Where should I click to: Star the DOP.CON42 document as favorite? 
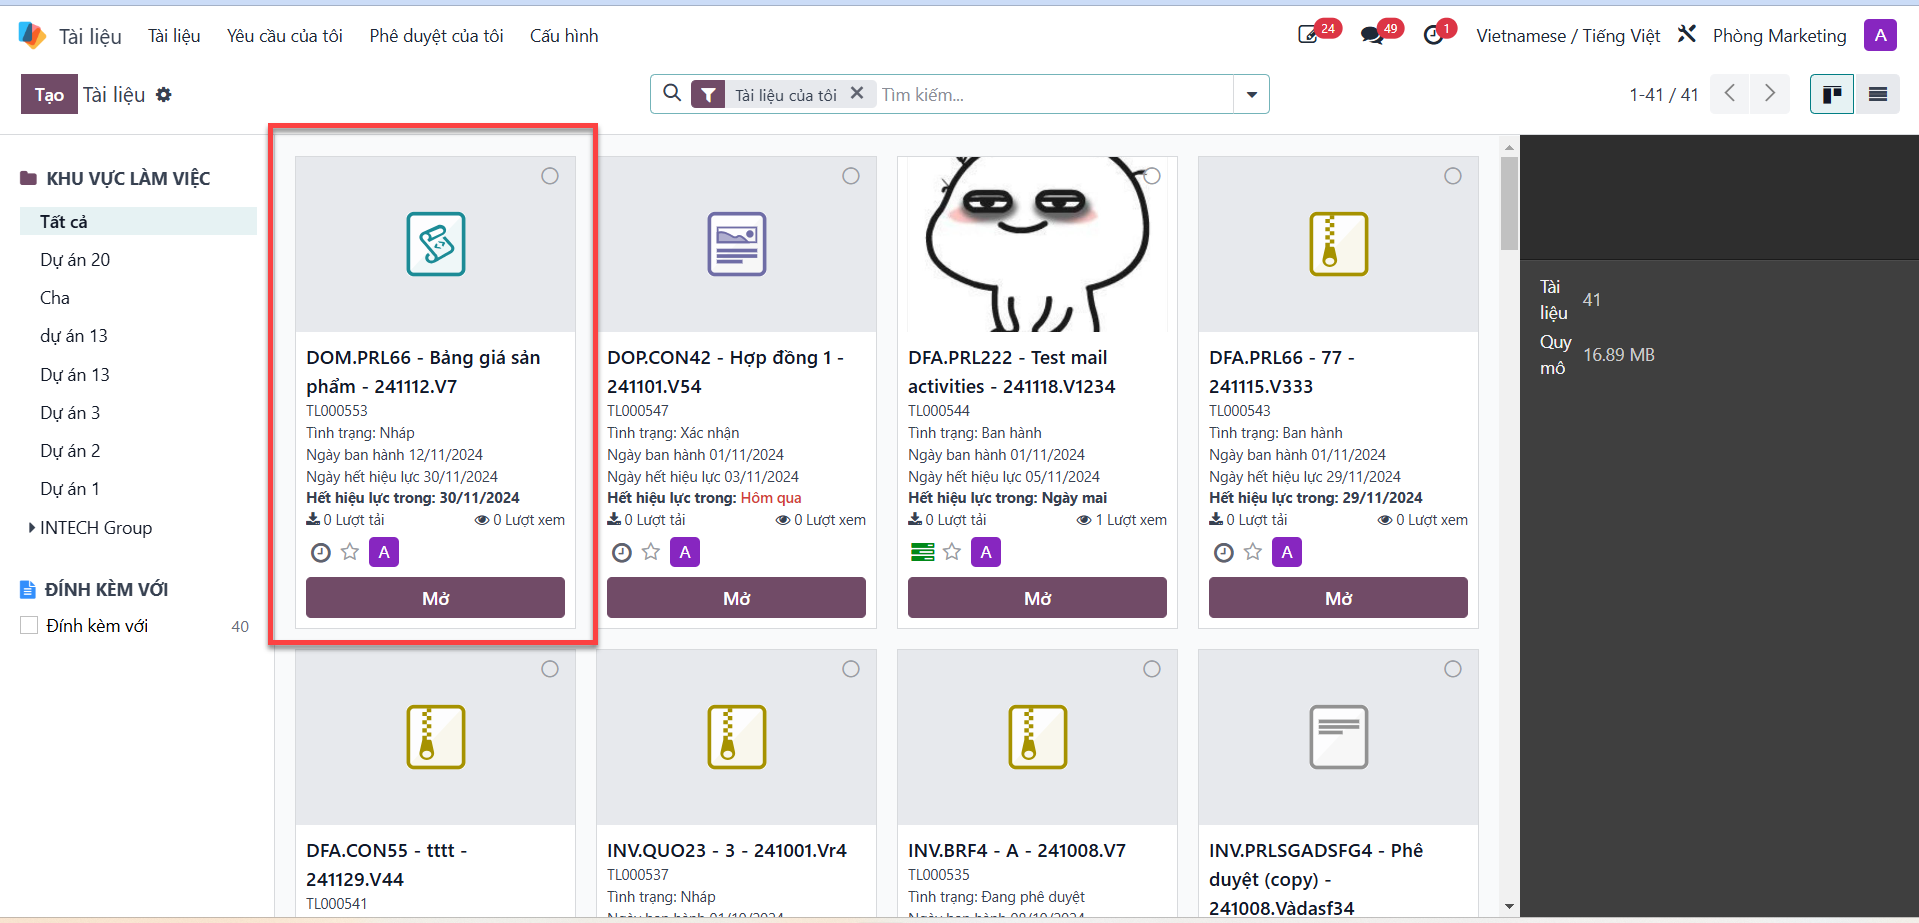pyautogui.click(x=651, y=551)
